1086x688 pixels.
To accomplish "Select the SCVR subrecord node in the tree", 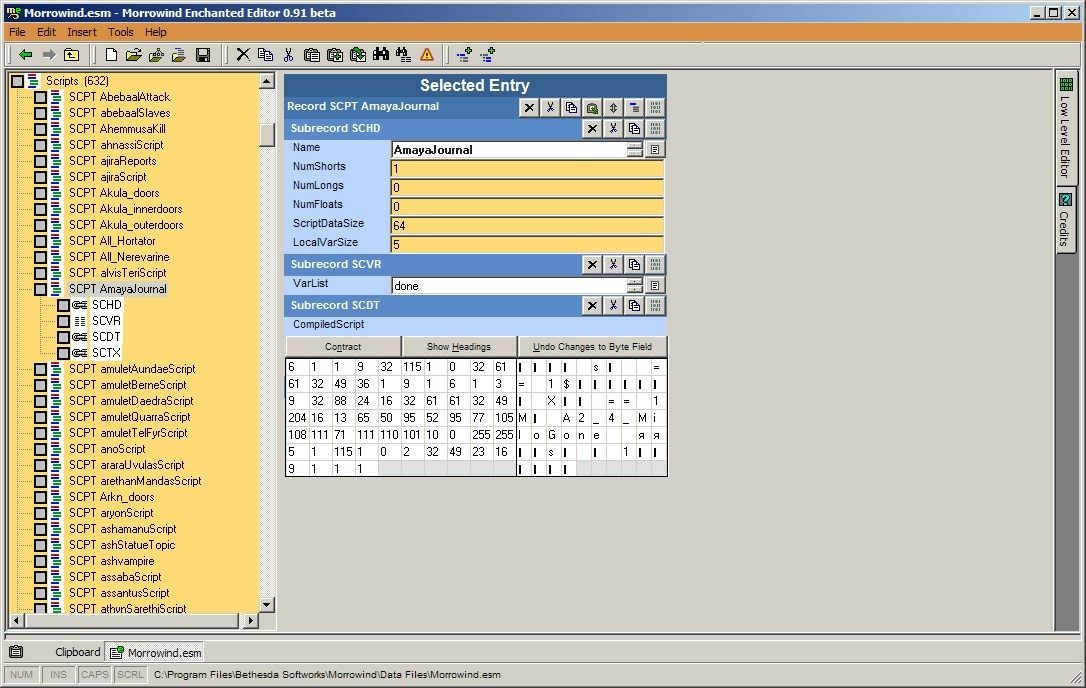I will pos(107,321).
